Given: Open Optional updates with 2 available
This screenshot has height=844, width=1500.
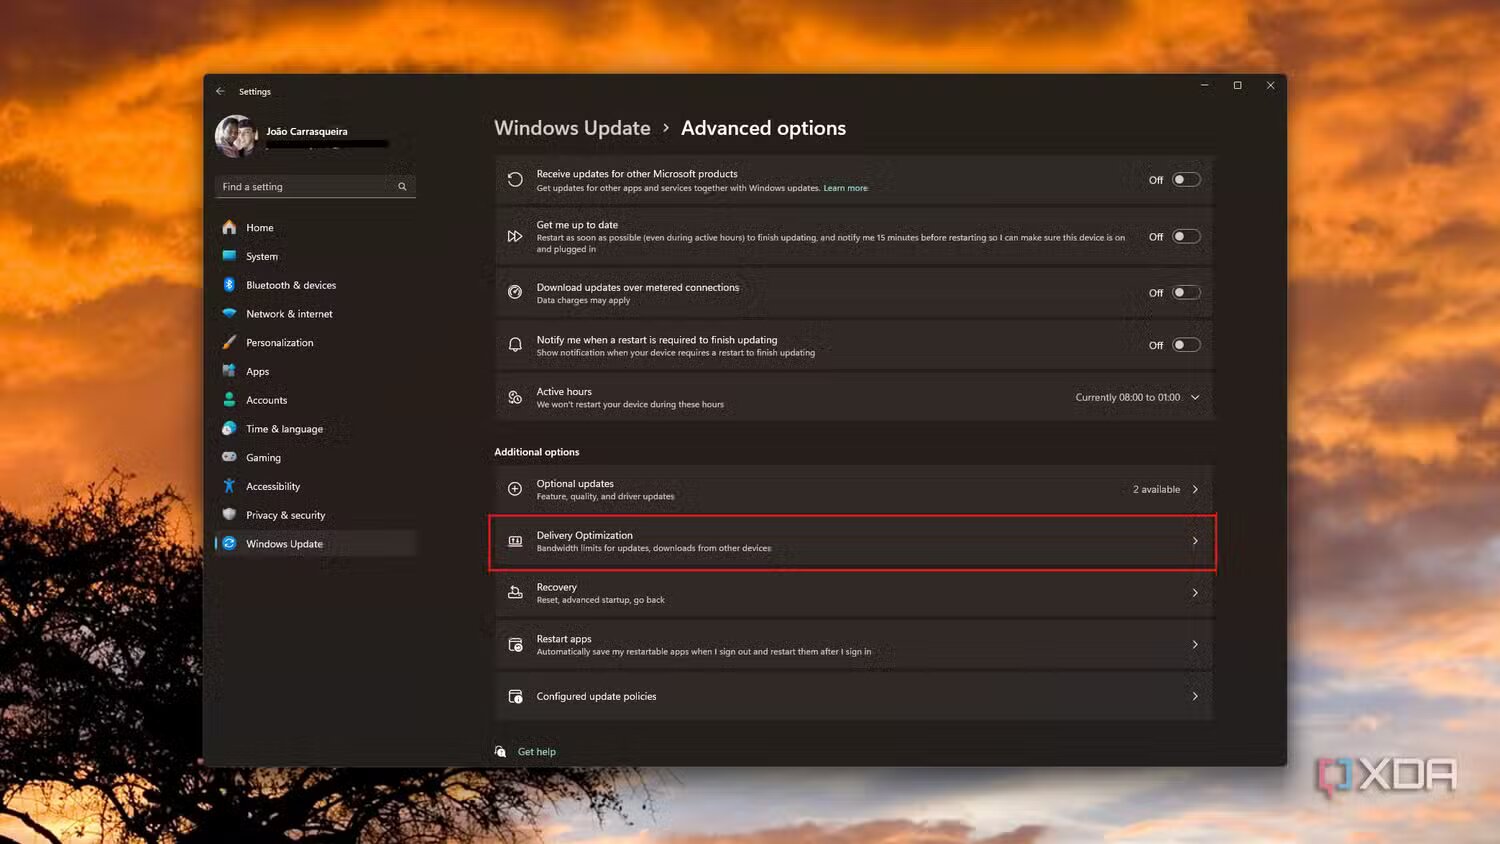Looking at the screenshot, I should [x=852, y=490].
